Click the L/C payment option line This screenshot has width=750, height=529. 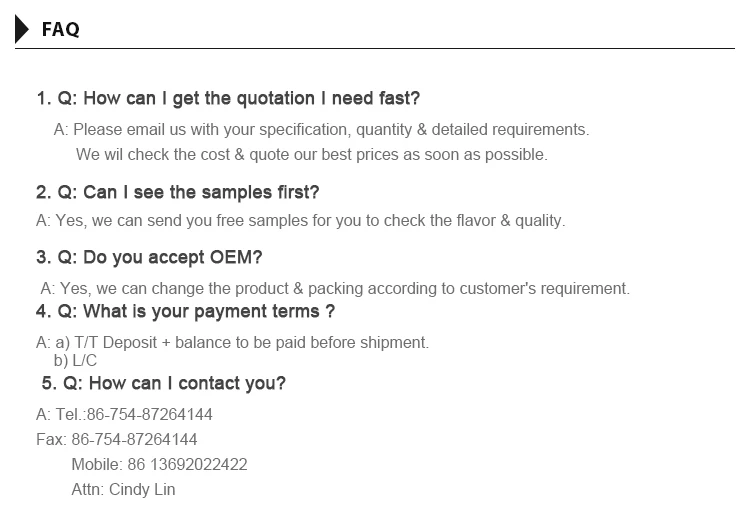point(75,360)
